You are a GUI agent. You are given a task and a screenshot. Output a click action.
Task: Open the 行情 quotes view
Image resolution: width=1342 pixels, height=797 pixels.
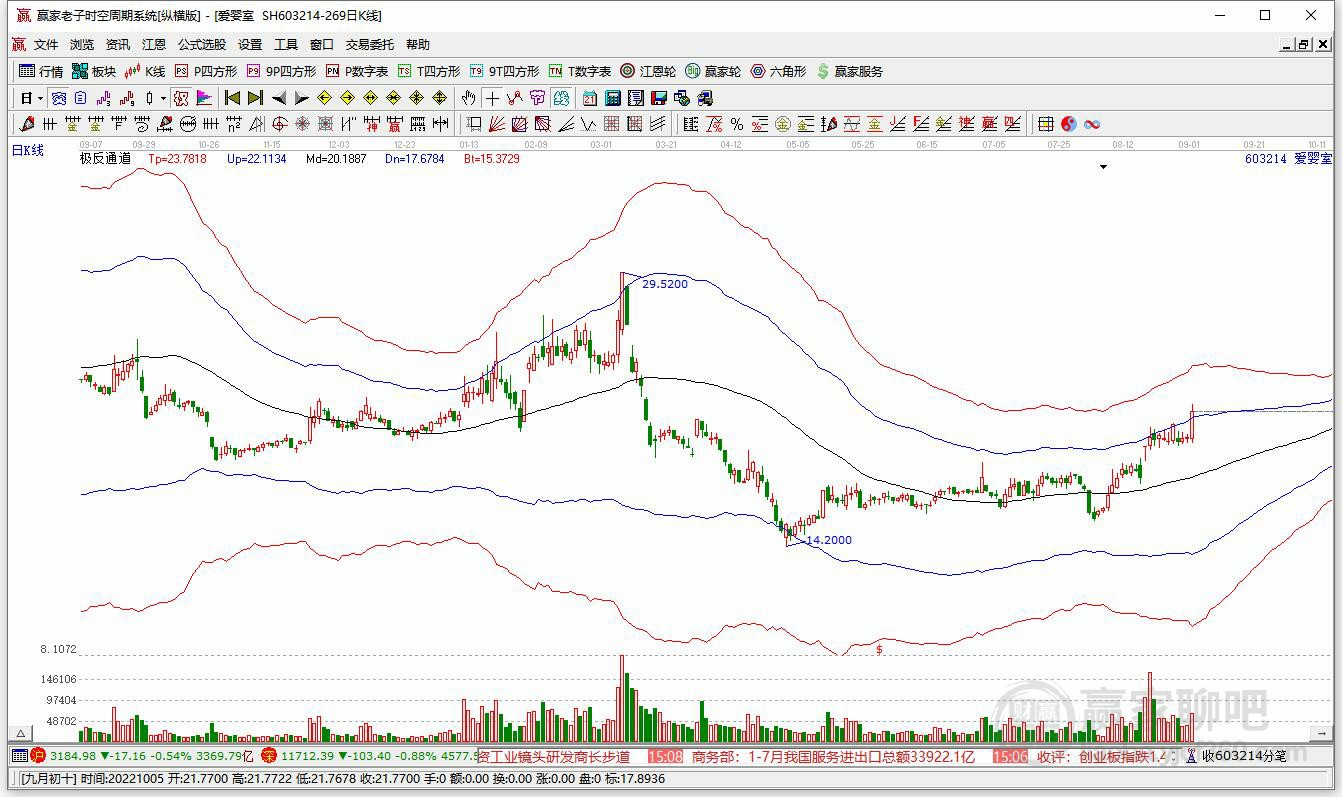(41, 71)
